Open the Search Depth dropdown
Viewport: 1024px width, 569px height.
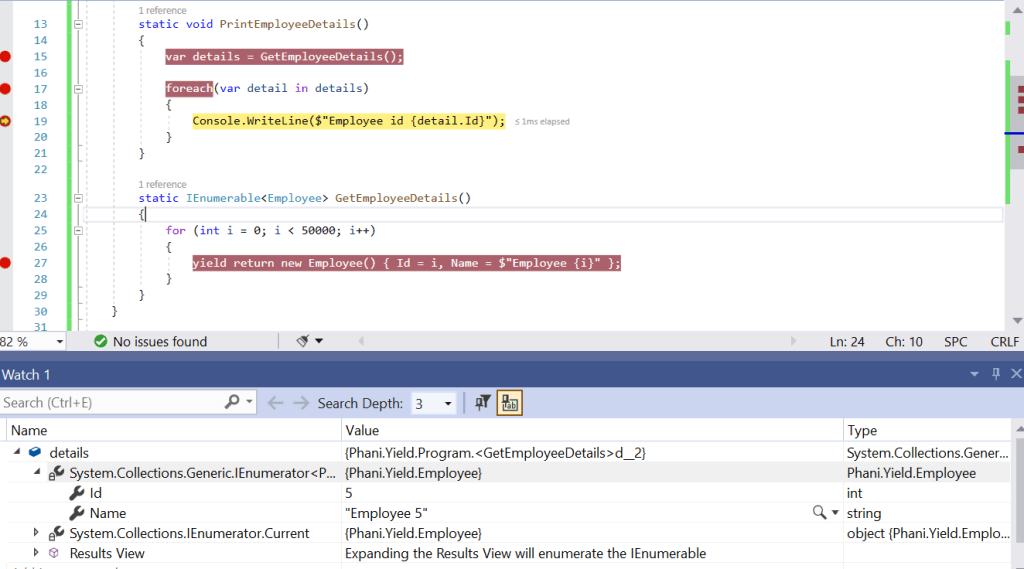click(447, 404)
